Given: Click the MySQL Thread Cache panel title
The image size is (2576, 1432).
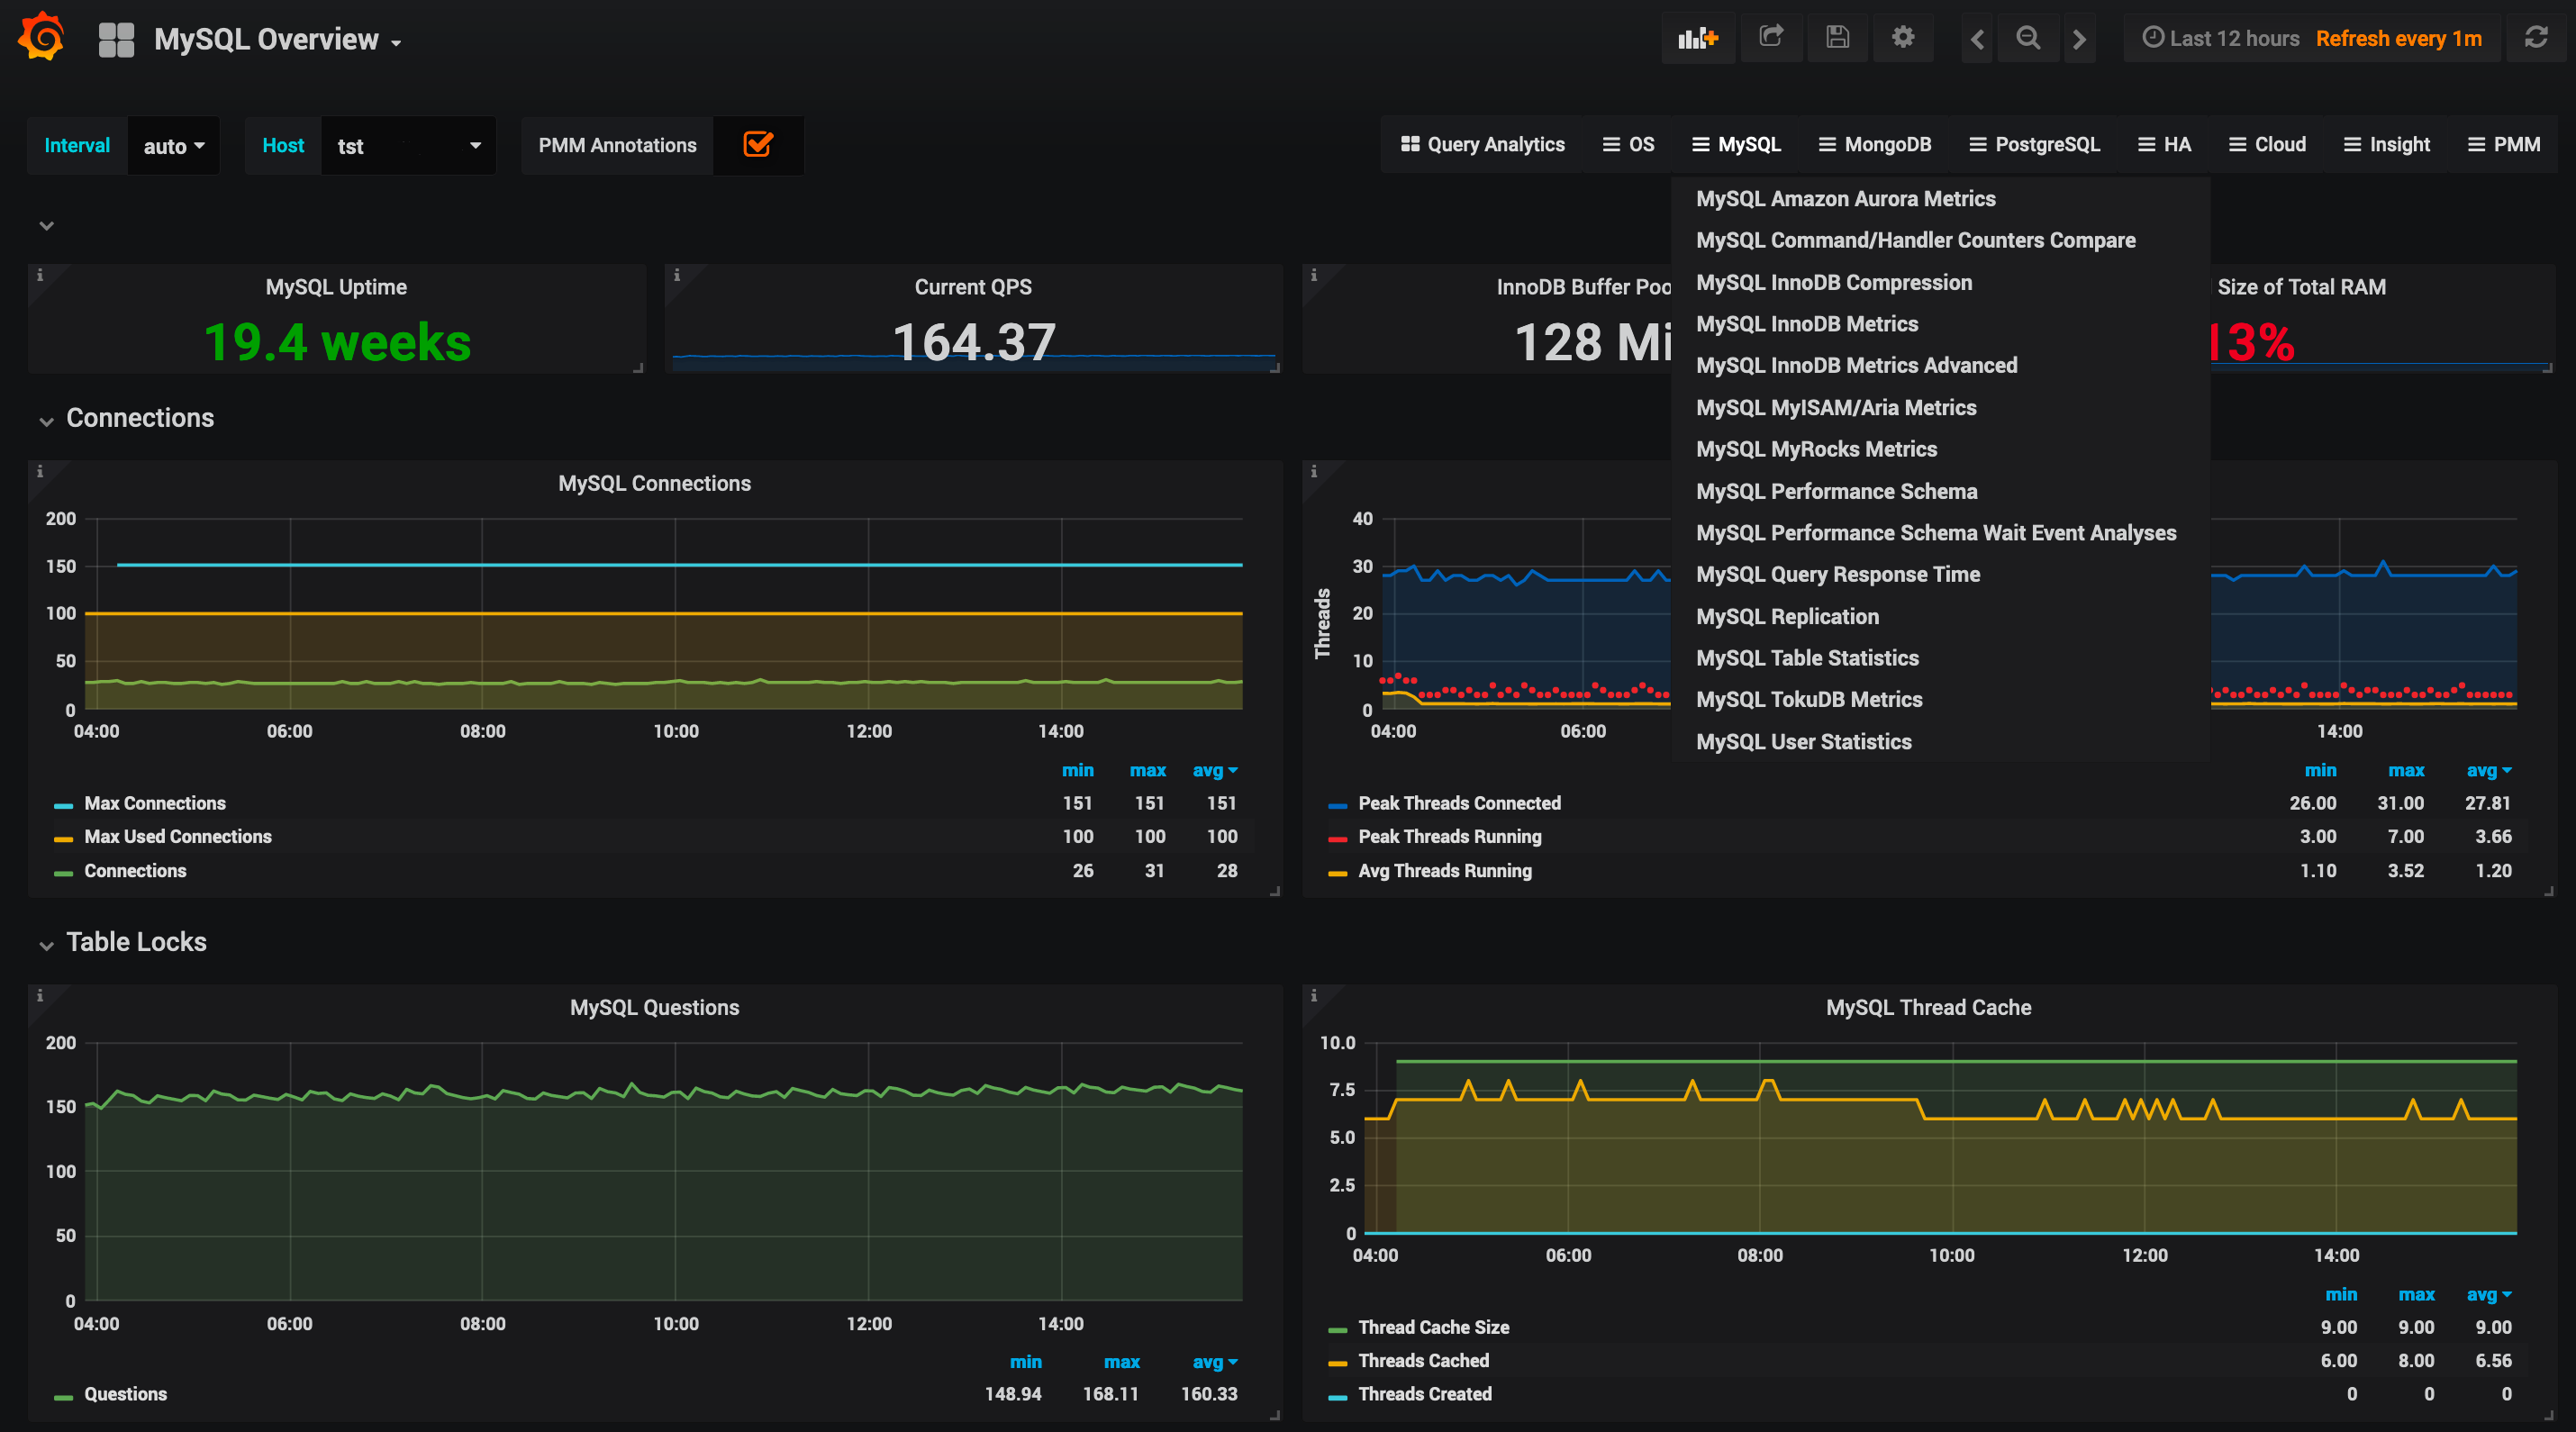Looking at the screenshot, I should [x=1928, y=1008].
